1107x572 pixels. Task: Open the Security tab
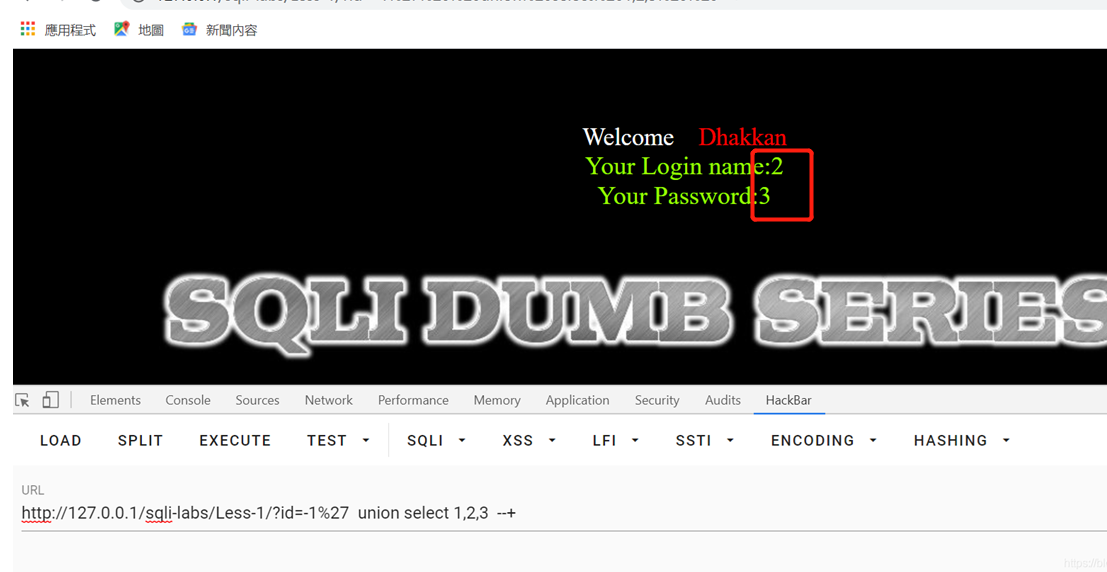click(657, 400)
